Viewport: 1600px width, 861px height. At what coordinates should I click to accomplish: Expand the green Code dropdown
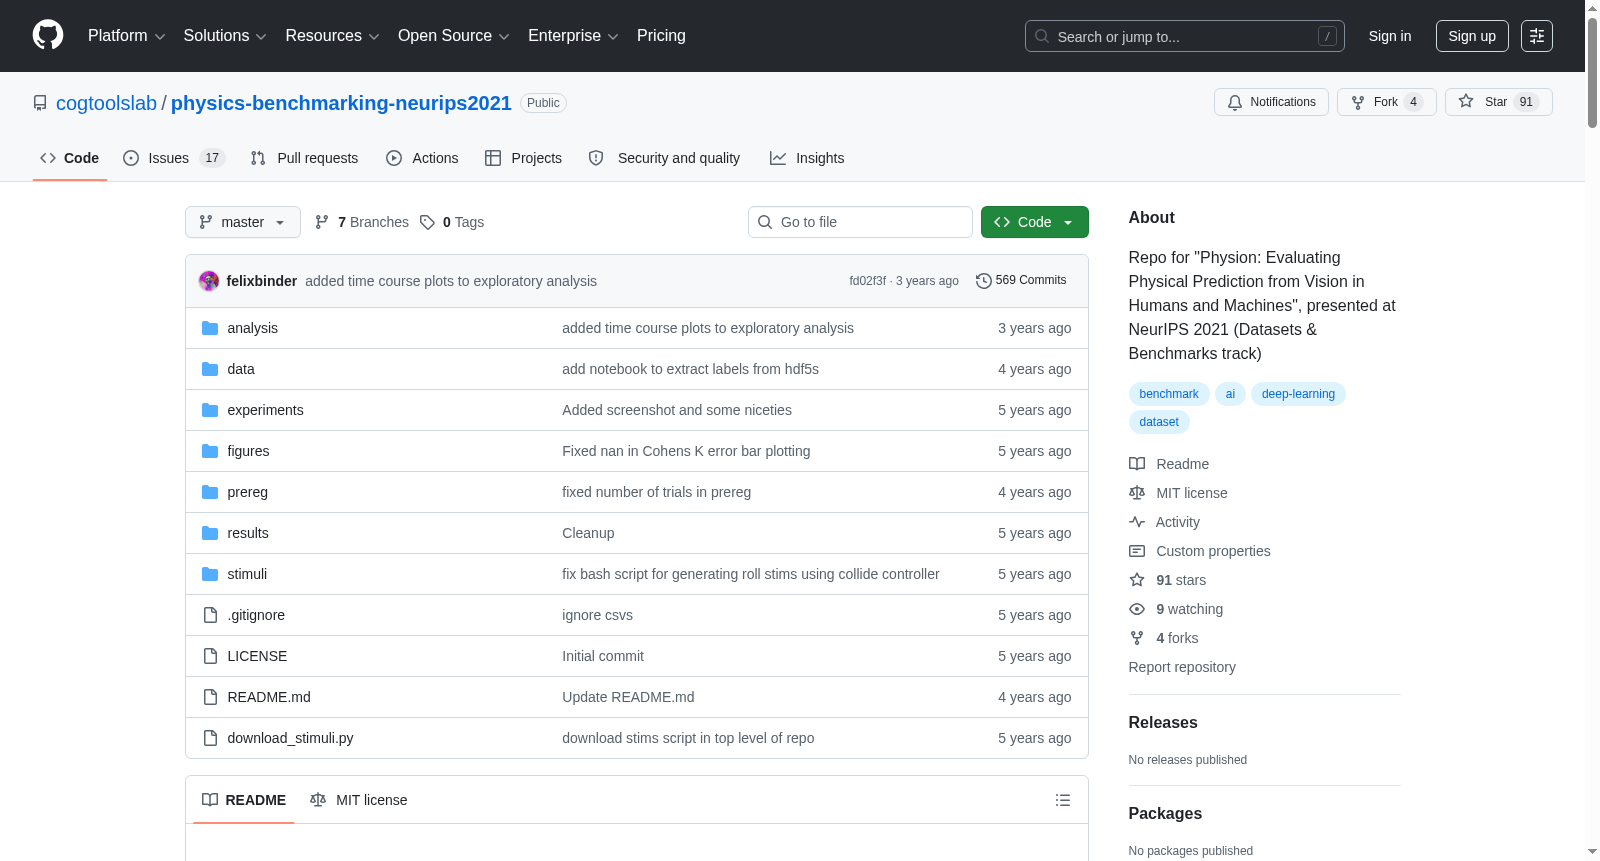pos(1034,222)
